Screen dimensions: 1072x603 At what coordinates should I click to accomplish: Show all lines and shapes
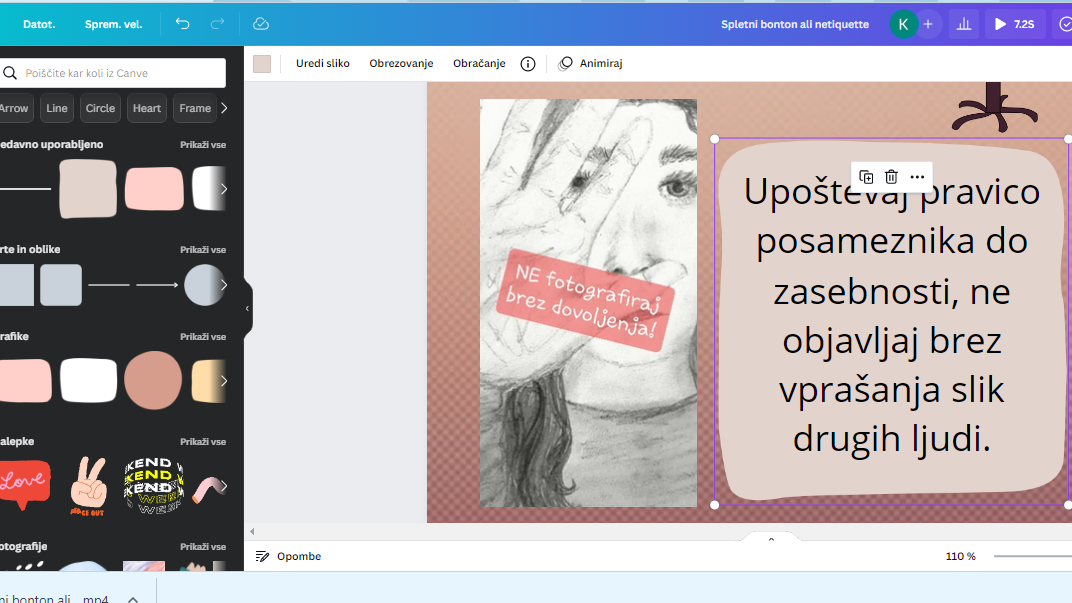pos(203,250)
